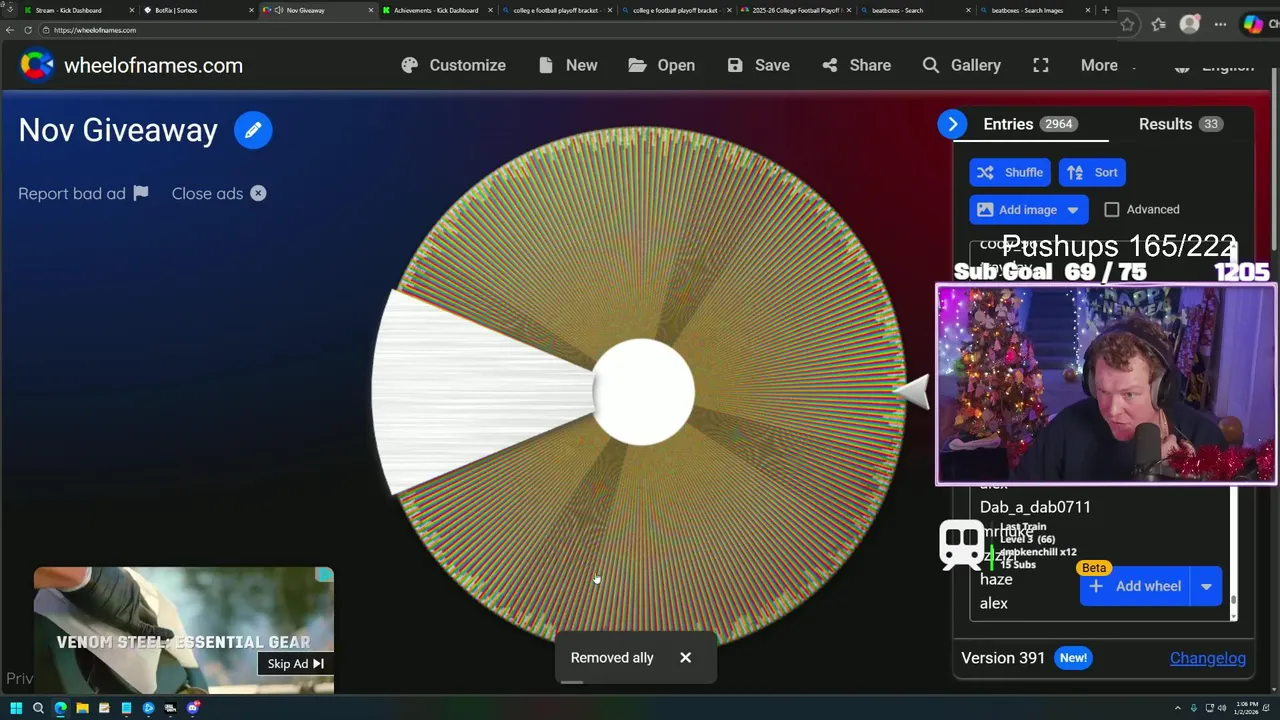Switch to the Entries tab

1030,124
